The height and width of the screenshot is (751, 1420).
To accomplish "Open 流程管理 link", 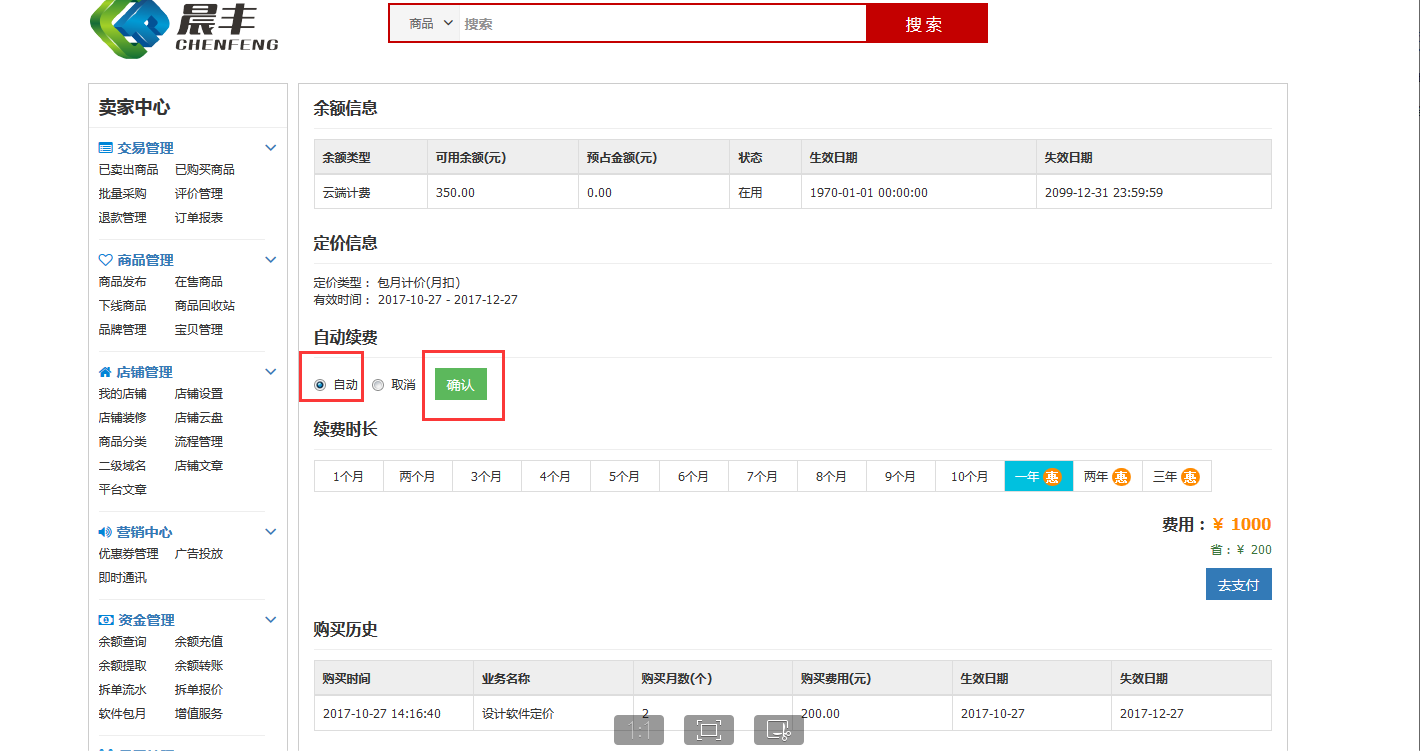I will (199, 442).
